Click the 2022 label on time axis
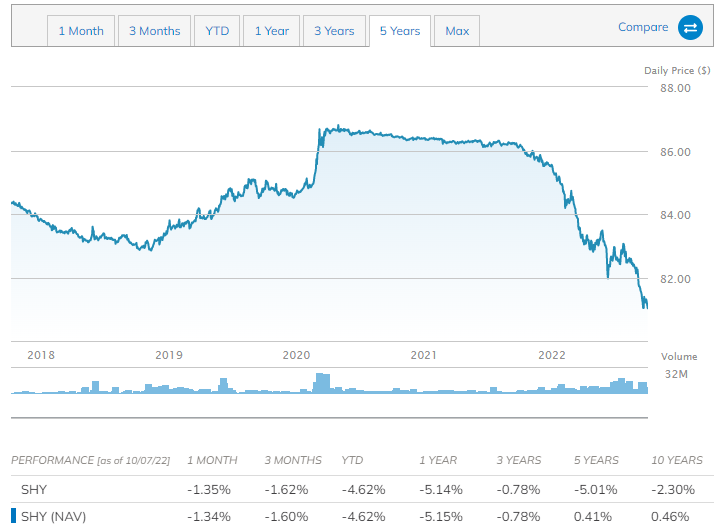This screenshot has width=721, height=529. (x=552, y=355)
